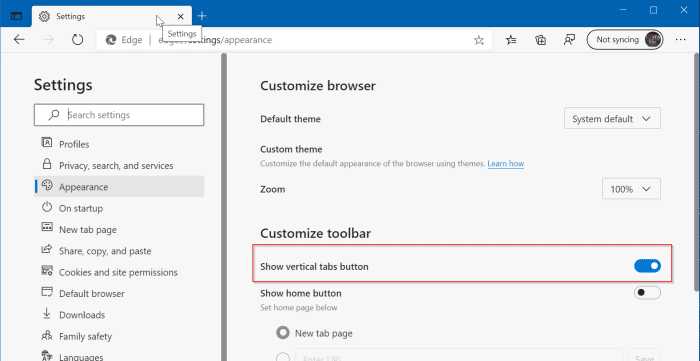Click the Edge logo in address bar
The image size is (700, 361).
(111, 40)
